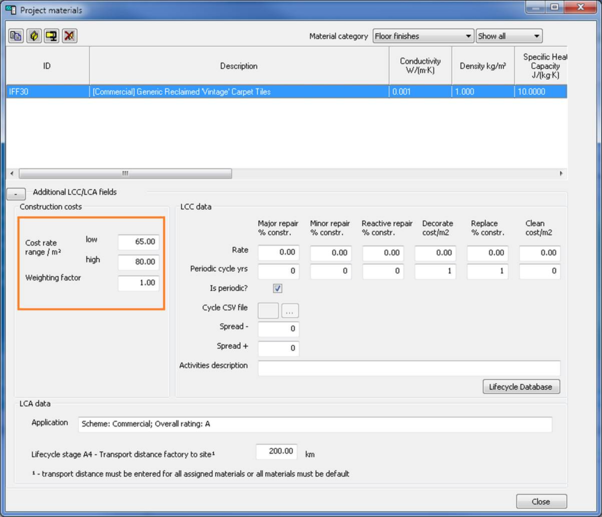
Task: Open the Material category dropdown
Action: coord(423,36)
